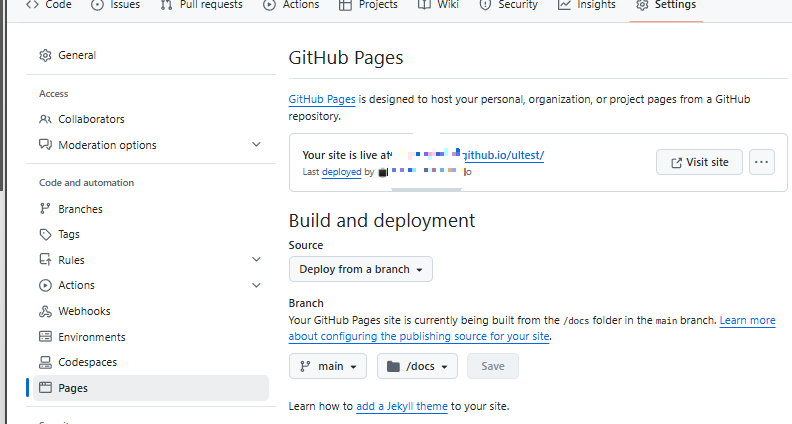Open the Wiki tab

tap(438, 5)
